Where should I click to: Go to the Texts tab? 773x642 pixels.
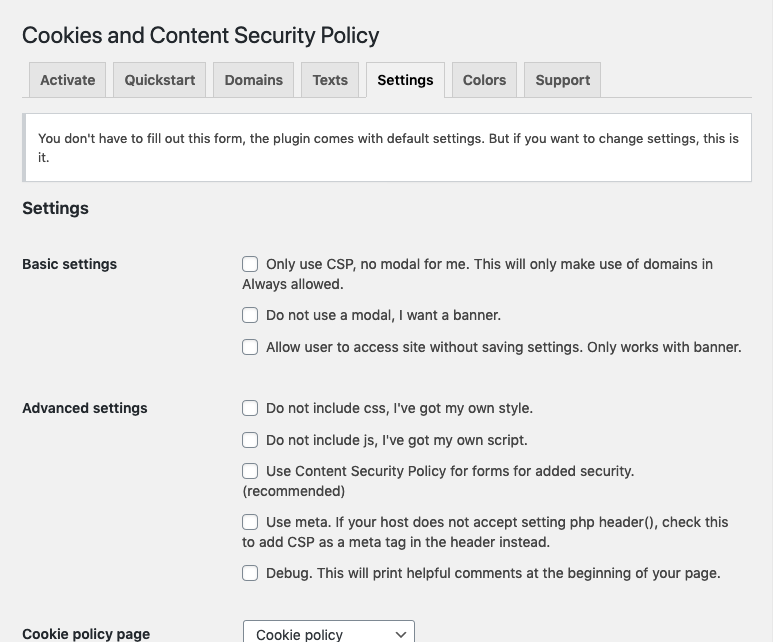tap(330, 80)
